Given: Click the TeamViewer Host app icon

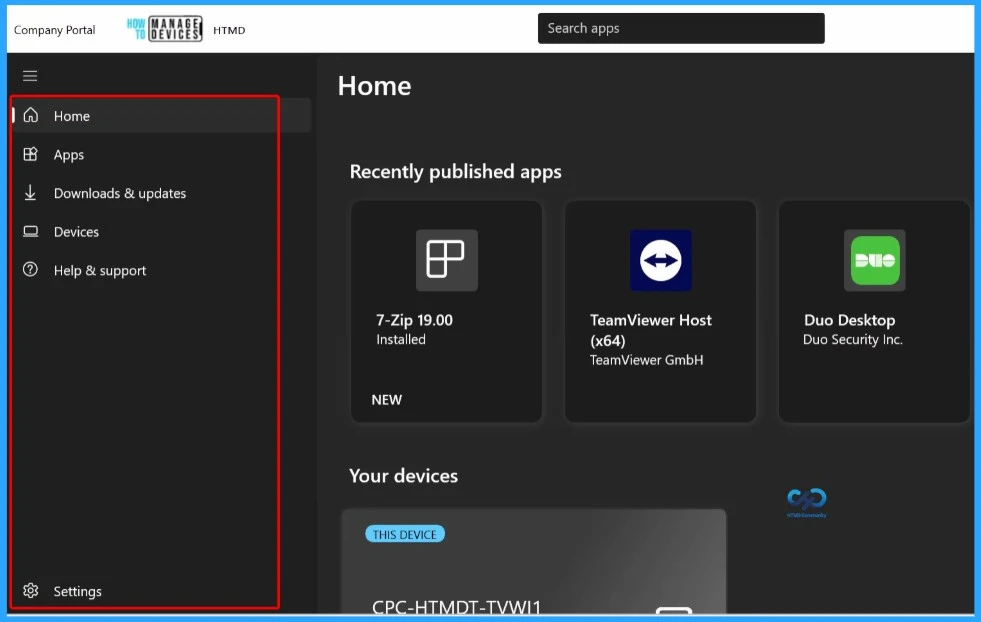Looking at the screenshot, I should (661, 260).
